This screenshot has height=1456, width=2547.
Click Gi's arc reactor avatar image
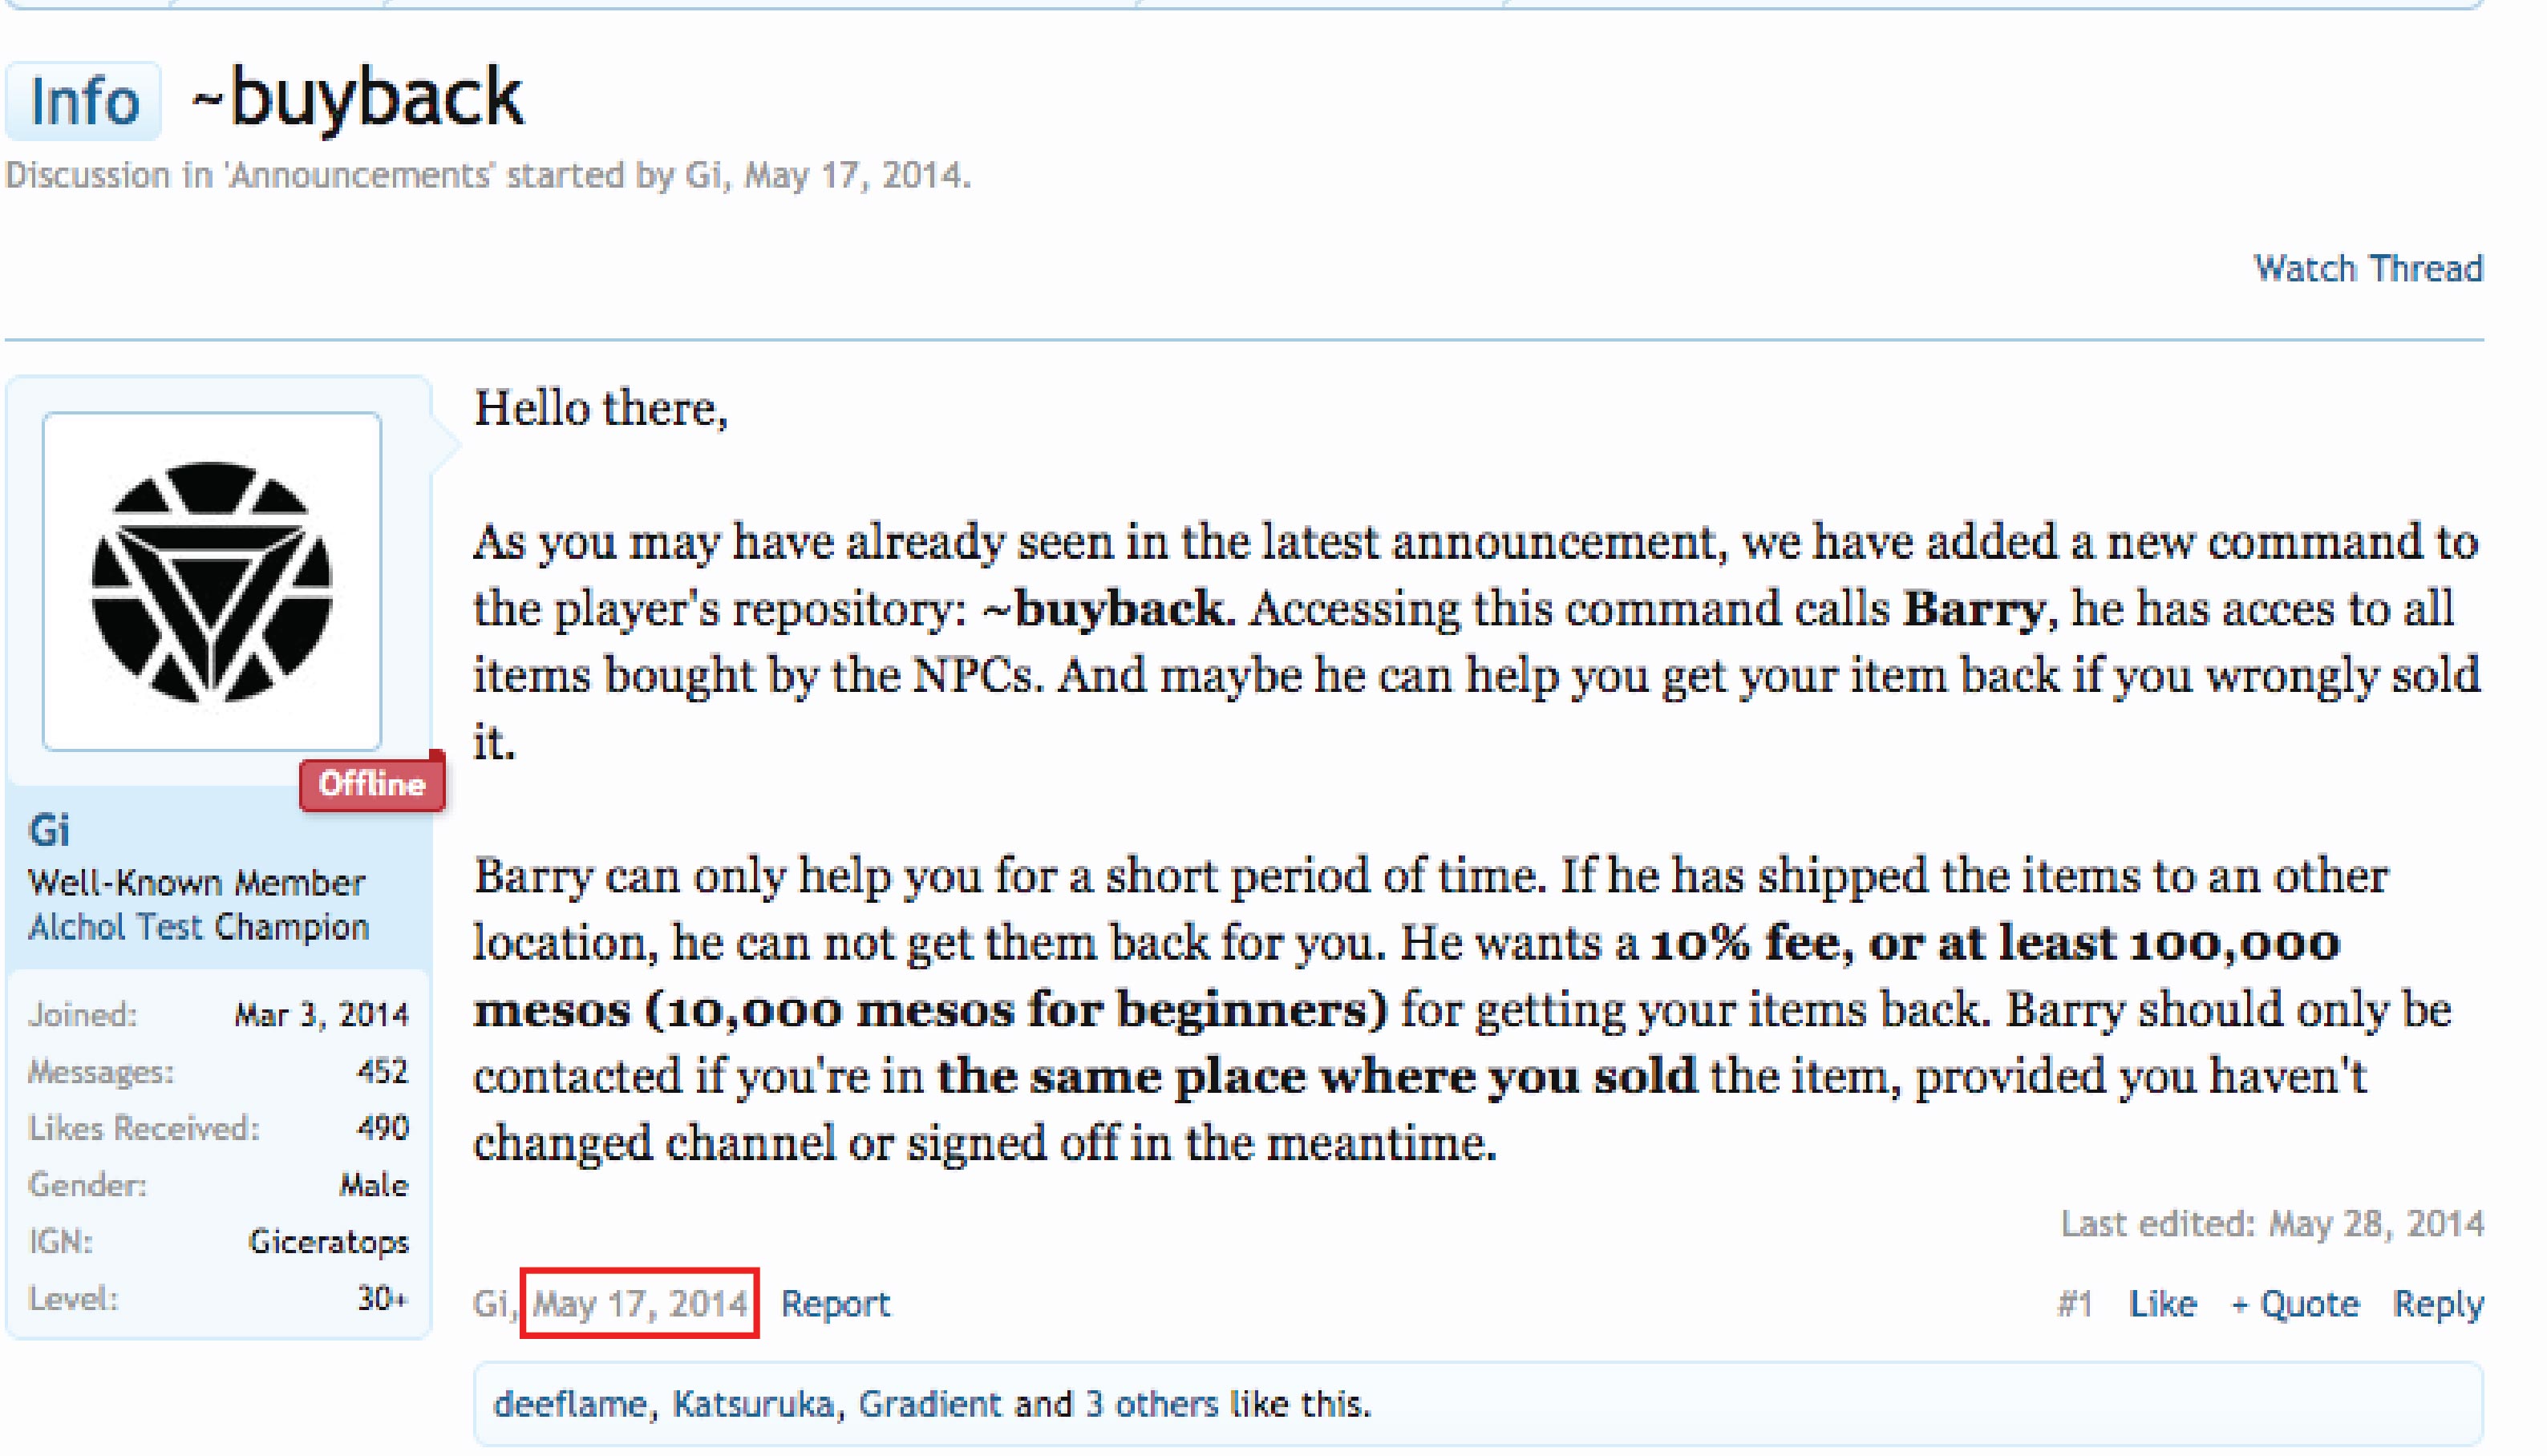pyautogui.click(x=211, y=581)
